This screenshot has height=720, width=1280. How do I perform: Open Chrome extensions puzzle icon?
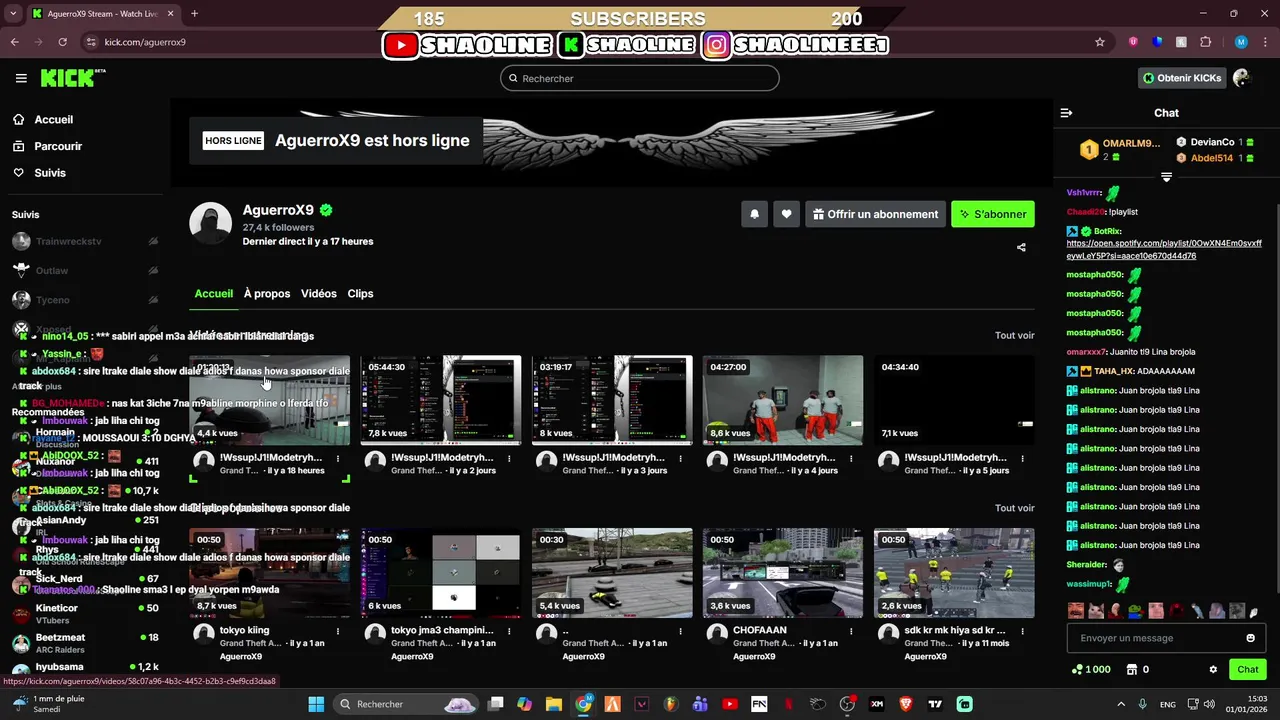coord(1205,42)
